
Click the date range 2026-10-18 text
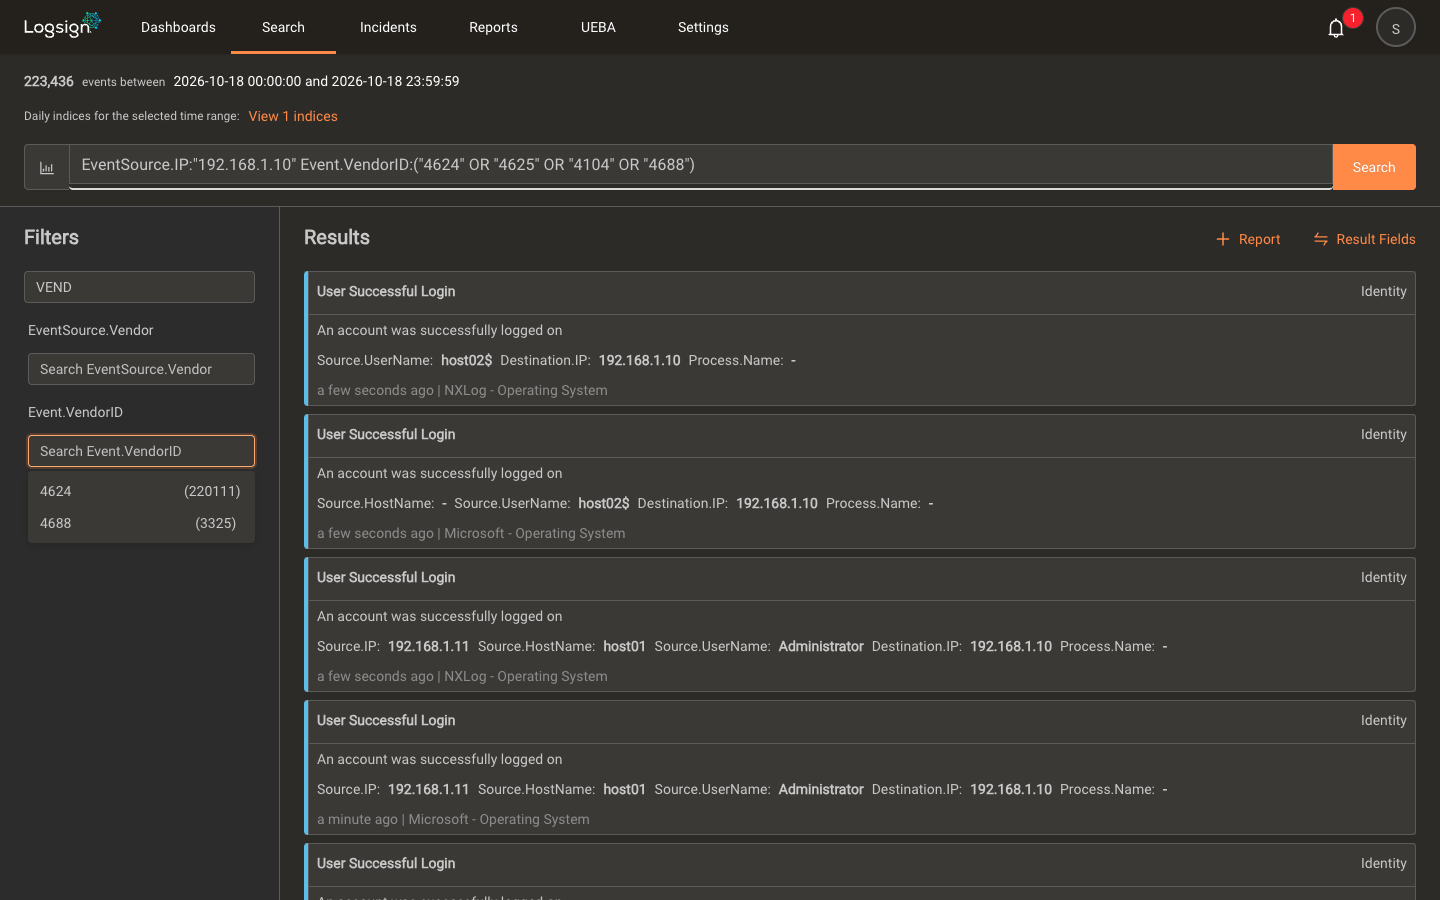(316, 81)
